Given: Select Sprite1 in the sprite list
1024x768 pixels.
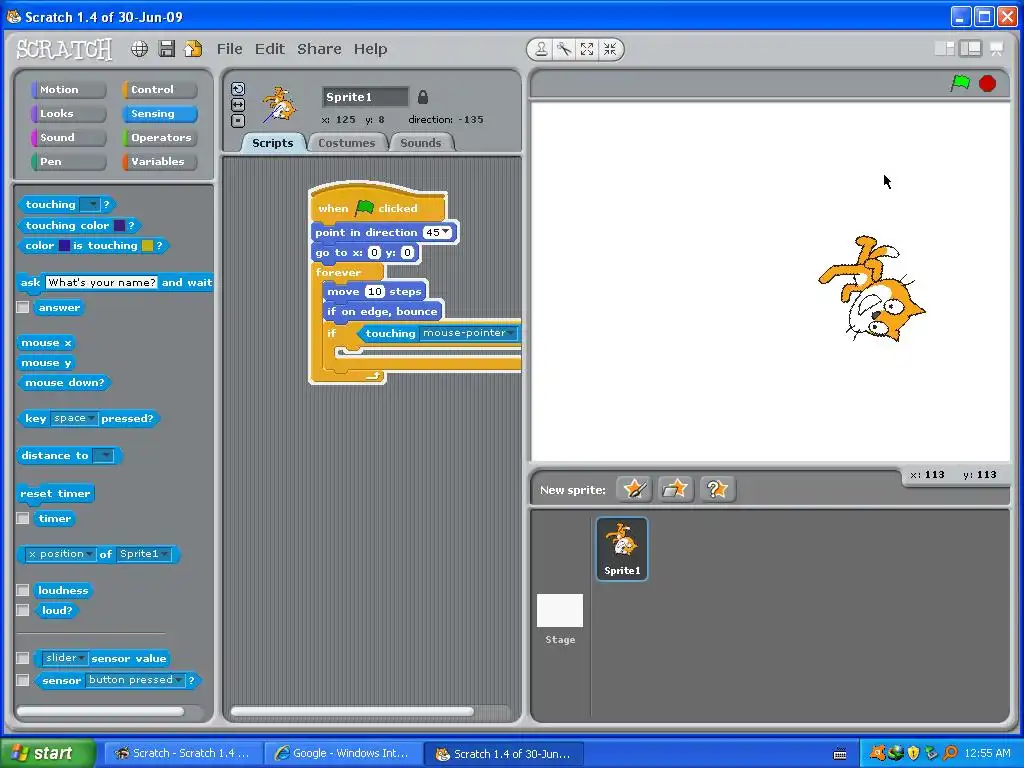Looking at the screenshot, I should (x=622, y=549).
